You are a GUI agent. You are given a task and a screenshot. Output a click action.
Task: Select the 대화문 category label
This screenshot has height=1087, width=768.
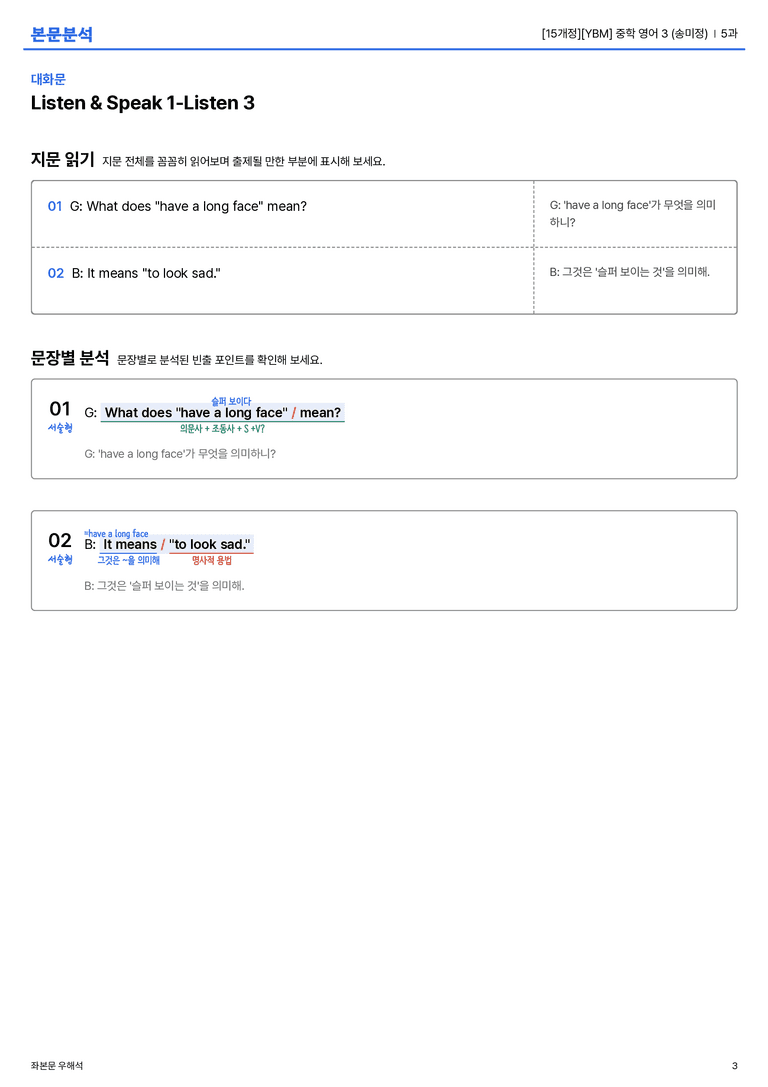(x=48, y=79)
